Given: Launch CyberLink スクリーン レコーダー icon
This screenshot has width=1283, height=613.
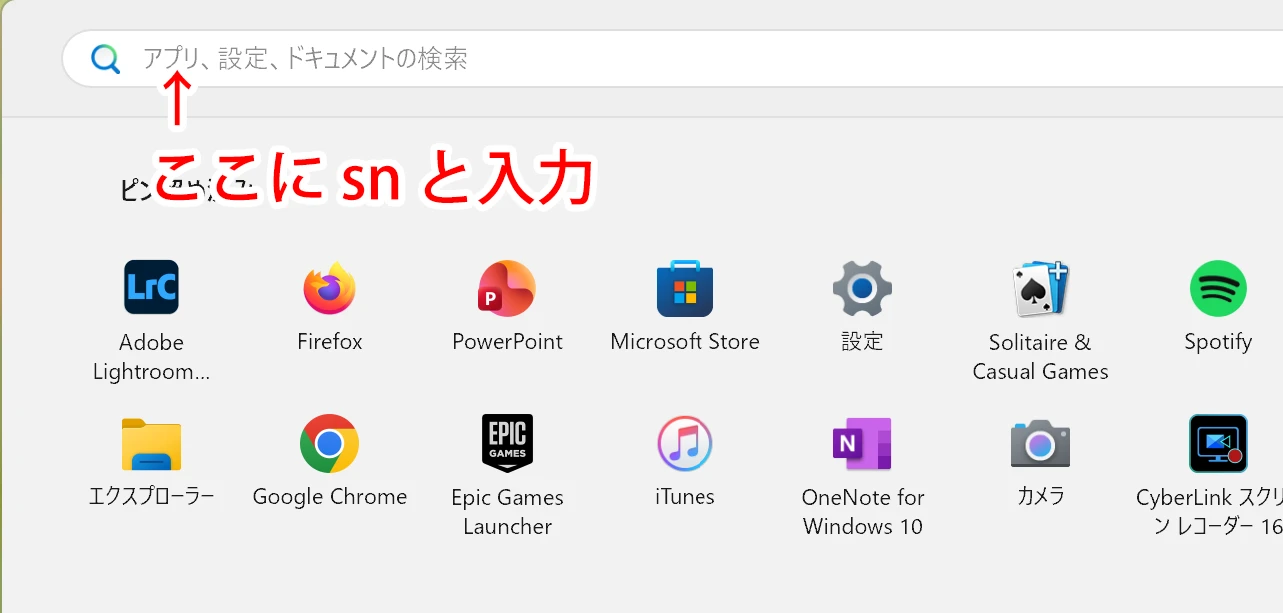Looking at the screenshot, I should [1218, 444].
